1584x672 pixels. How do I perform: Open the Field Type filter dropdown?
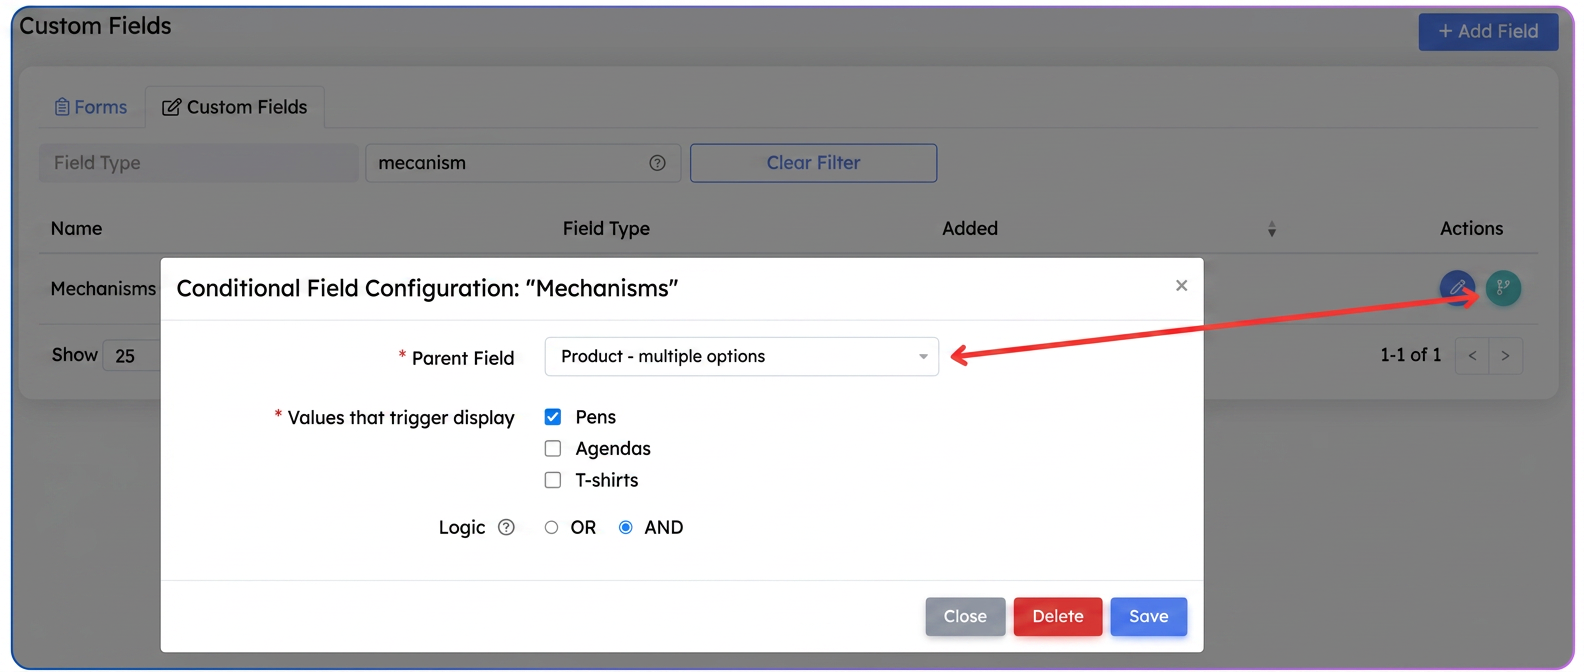coord(198,163)
